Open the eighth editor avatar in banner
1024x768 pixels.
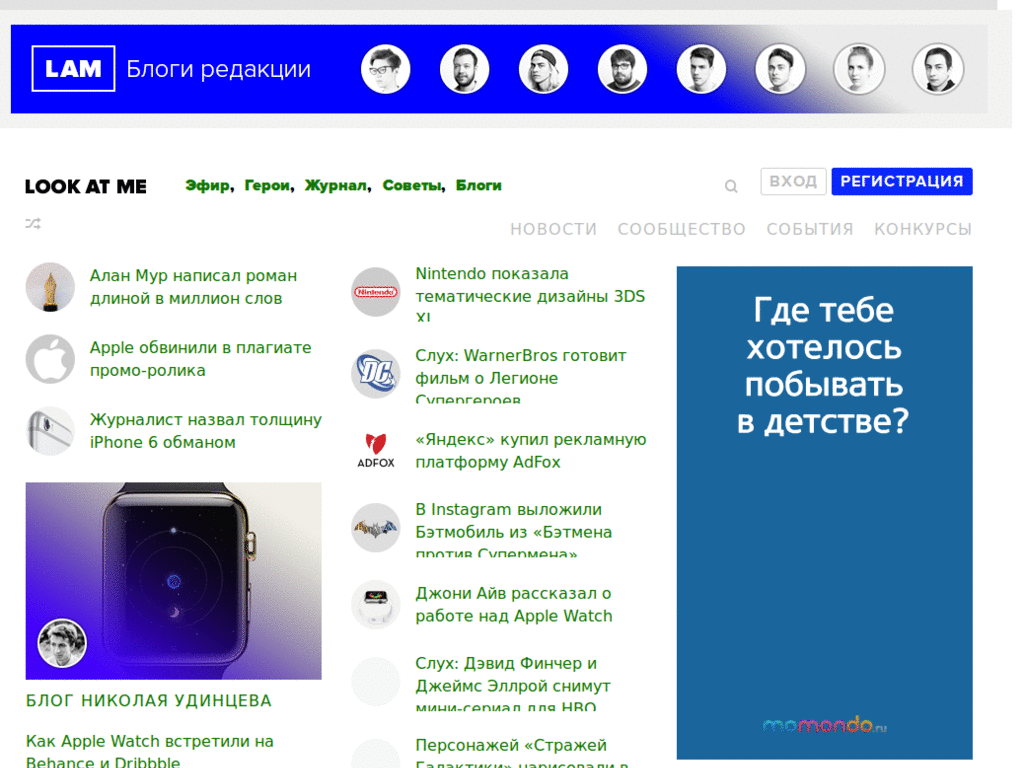pos(938,69)
